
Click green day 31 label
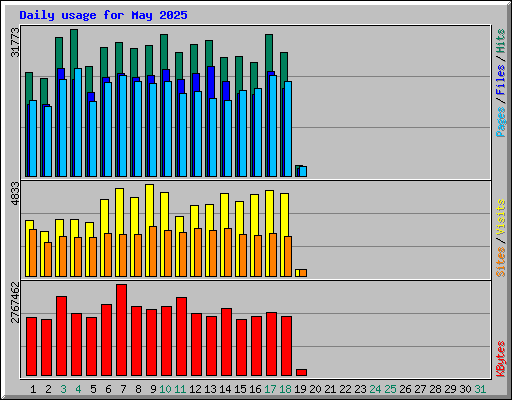pos(480,389)
